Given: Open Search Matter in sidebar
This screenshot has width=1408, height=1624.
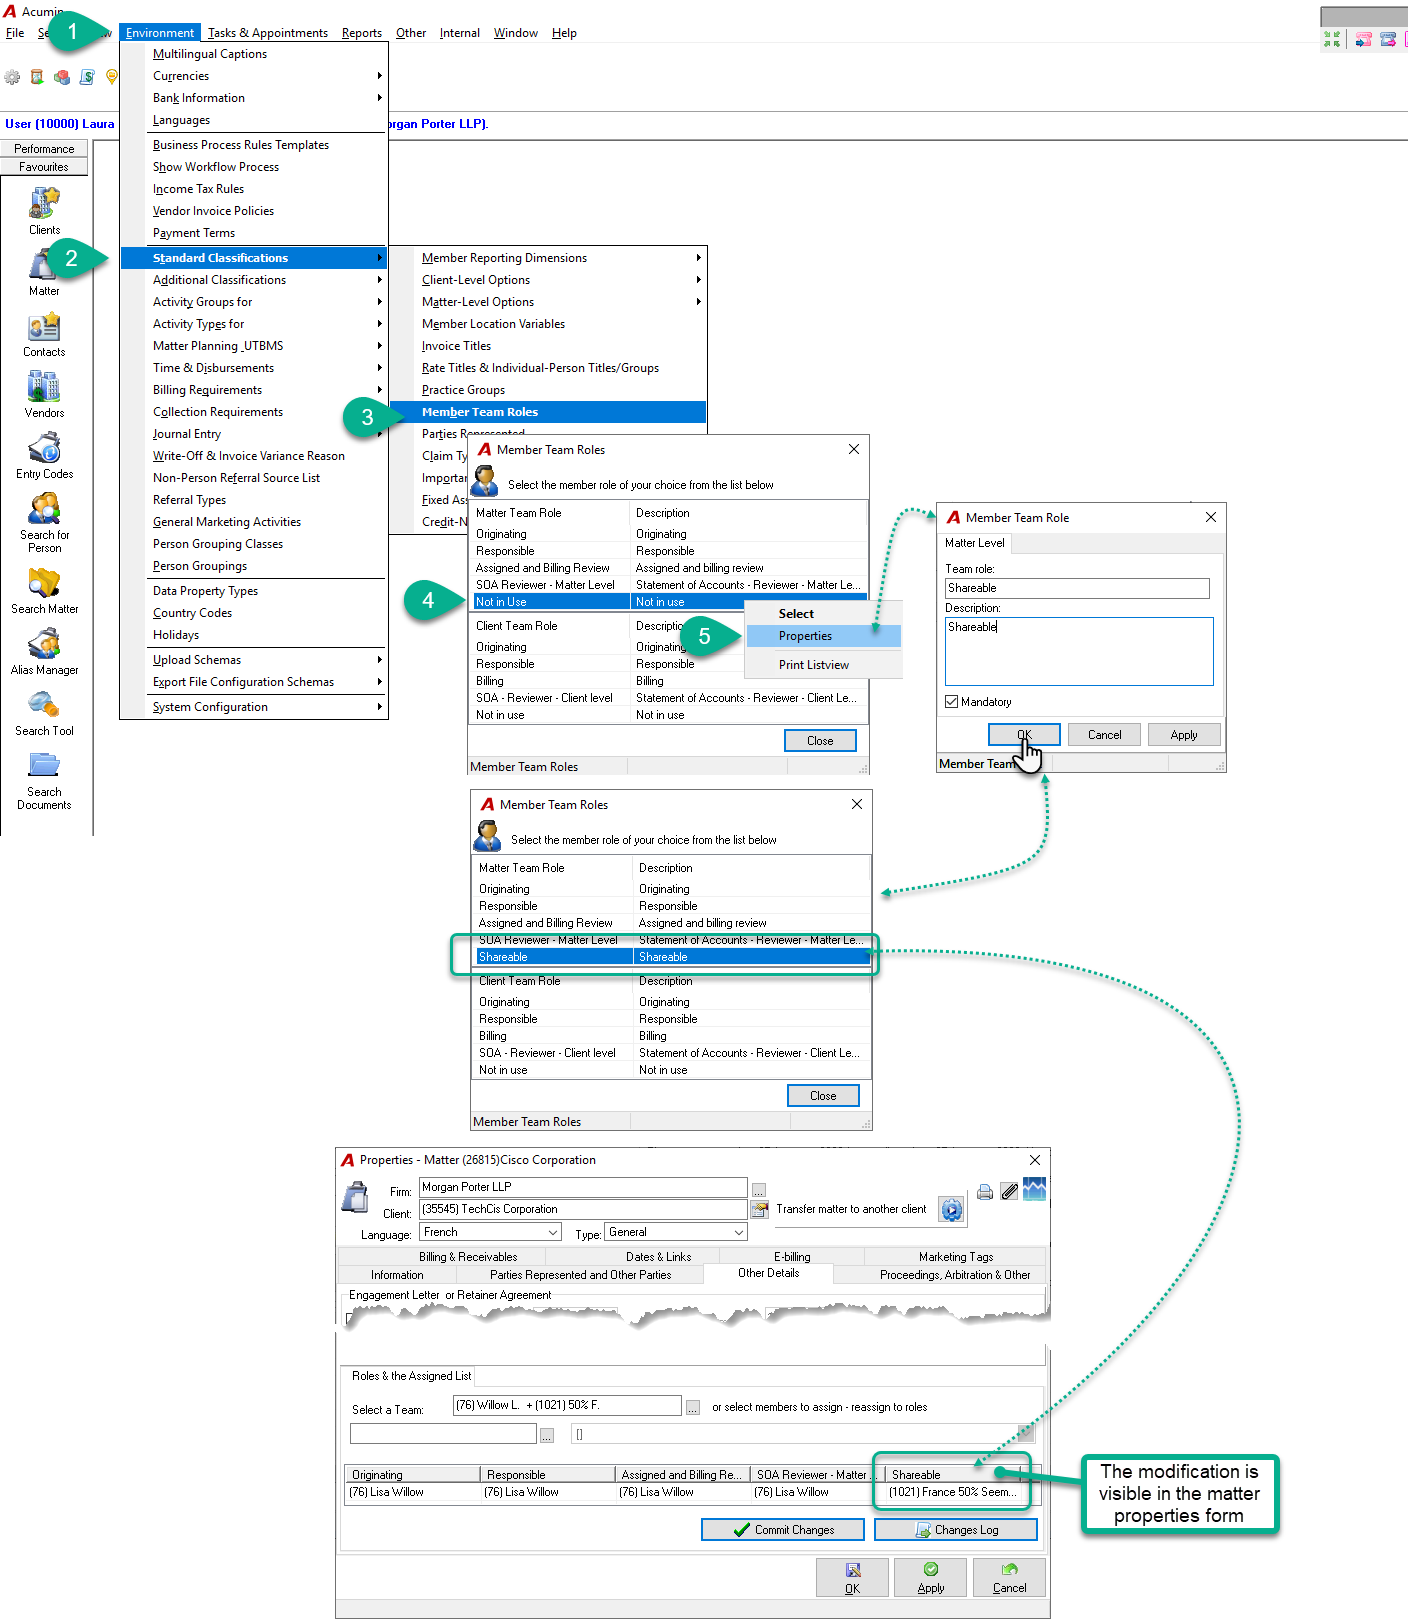Looking at the screenshot, I should click(44, 591).
